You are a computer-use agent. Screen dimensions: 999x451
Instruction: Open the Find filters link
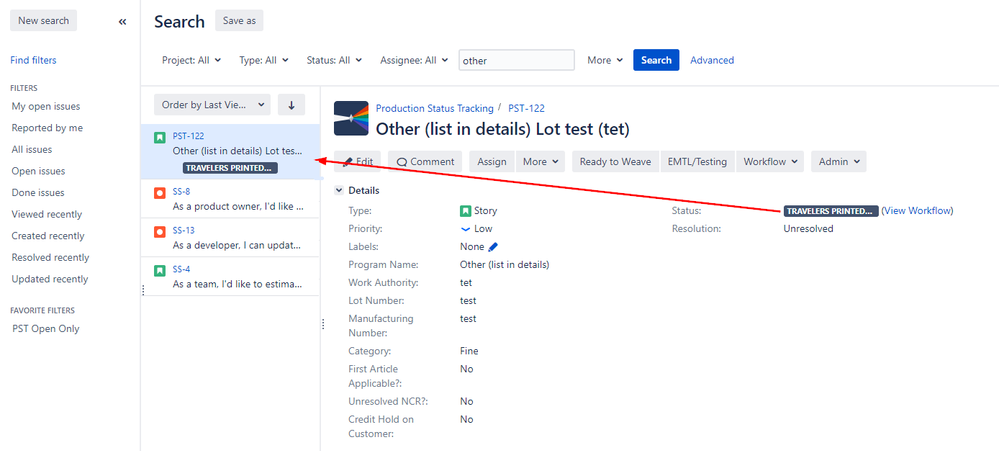tap(33, 61)
